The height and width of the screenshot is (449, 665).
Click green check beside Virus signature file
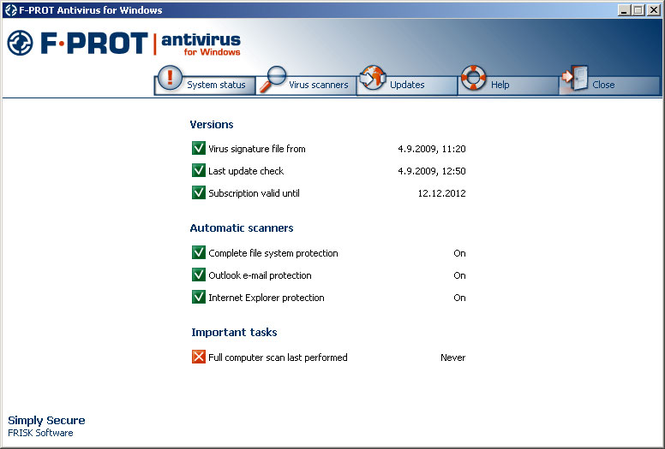point(198,148)
